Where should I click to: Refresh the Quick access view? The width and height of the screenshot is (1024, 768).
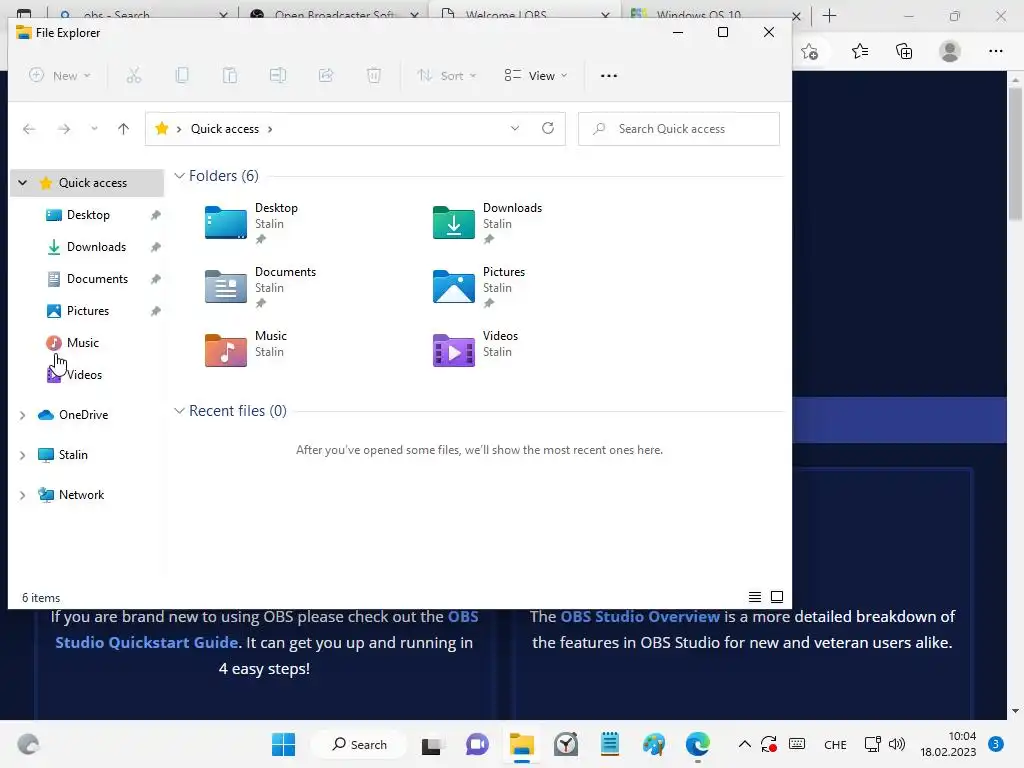[x=548, y=128]
